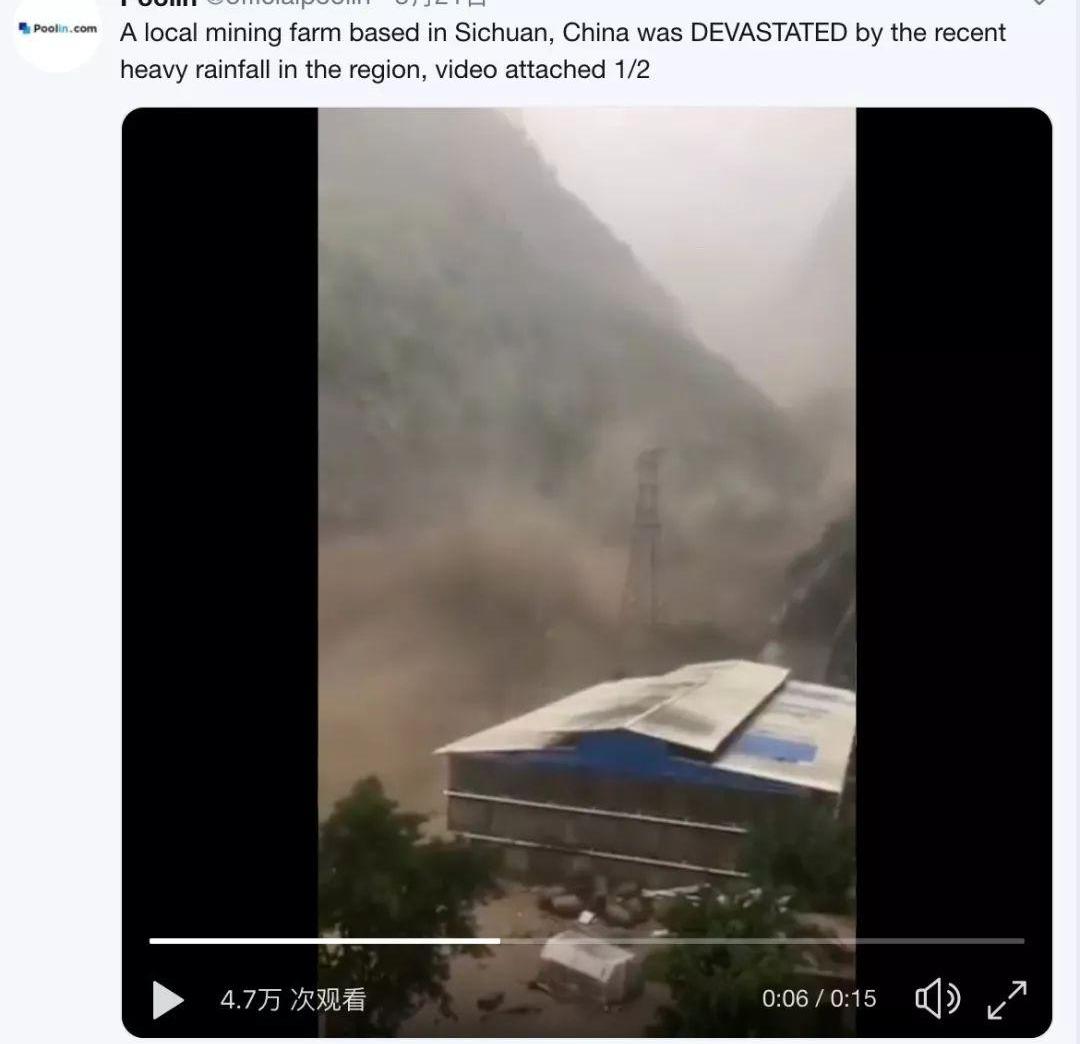Screen dimensions: 1080x1044
Task: Open the Poolin account name at the top
Action: [x=158, y=3]
